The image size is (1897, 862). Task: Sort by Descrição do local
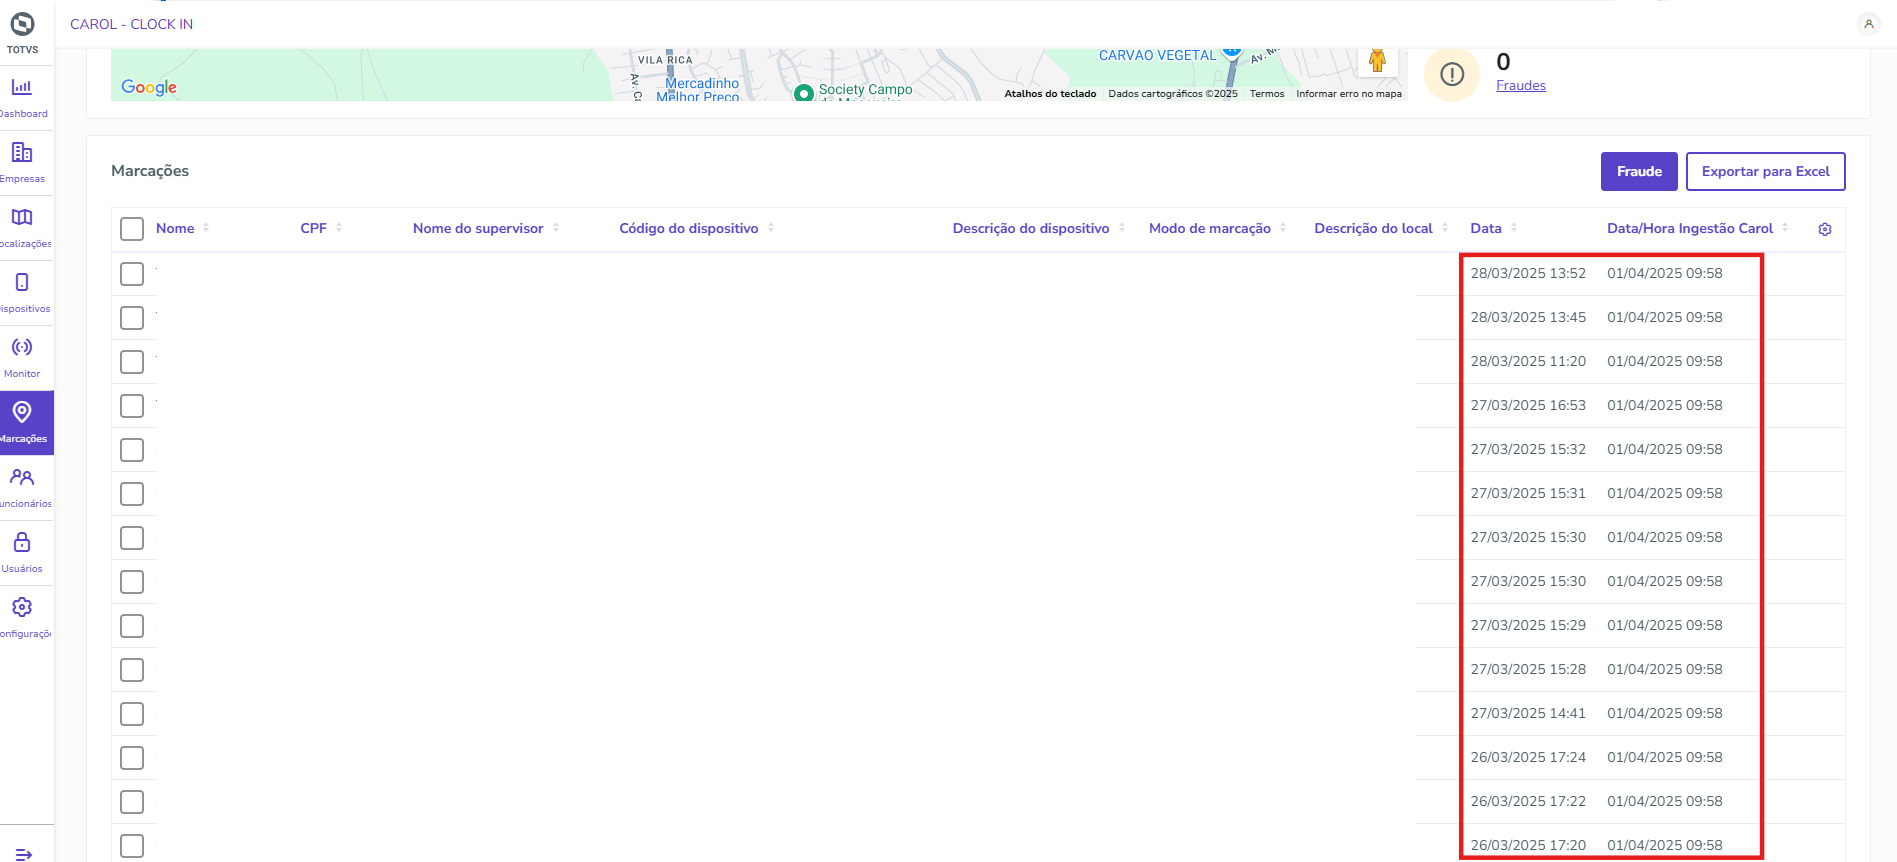click(x=1445, y=228)
